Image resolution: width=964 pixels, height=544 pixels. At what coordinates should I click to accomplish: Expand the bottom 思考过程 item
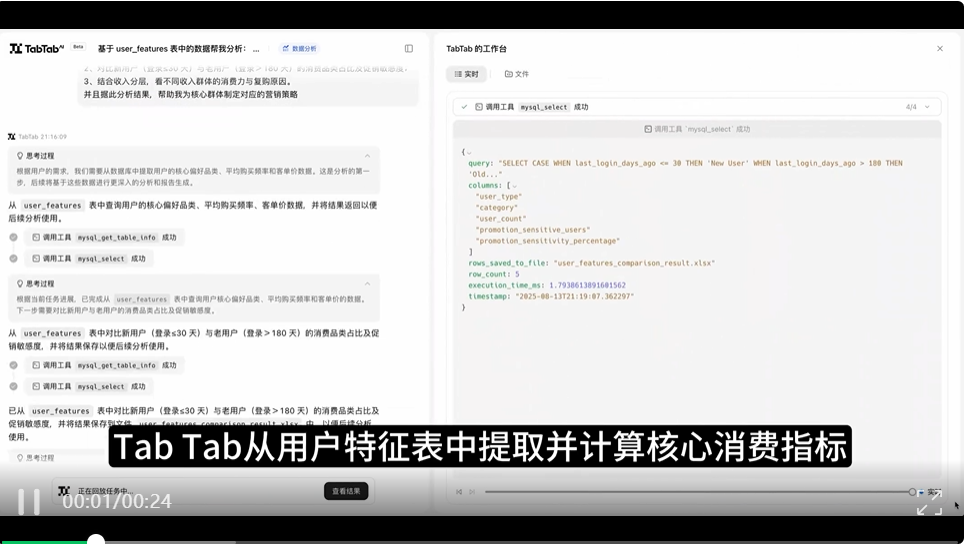[36, 458]
